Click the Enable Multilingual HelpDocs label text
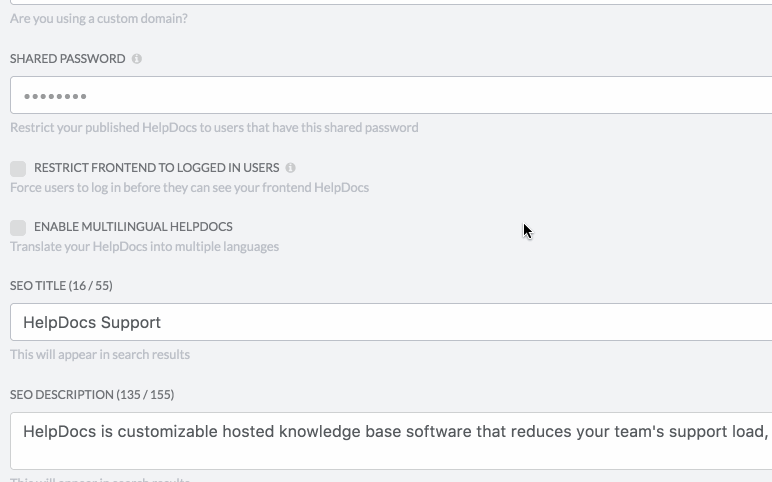Screen dimensions: 772x482 point(133,227)
